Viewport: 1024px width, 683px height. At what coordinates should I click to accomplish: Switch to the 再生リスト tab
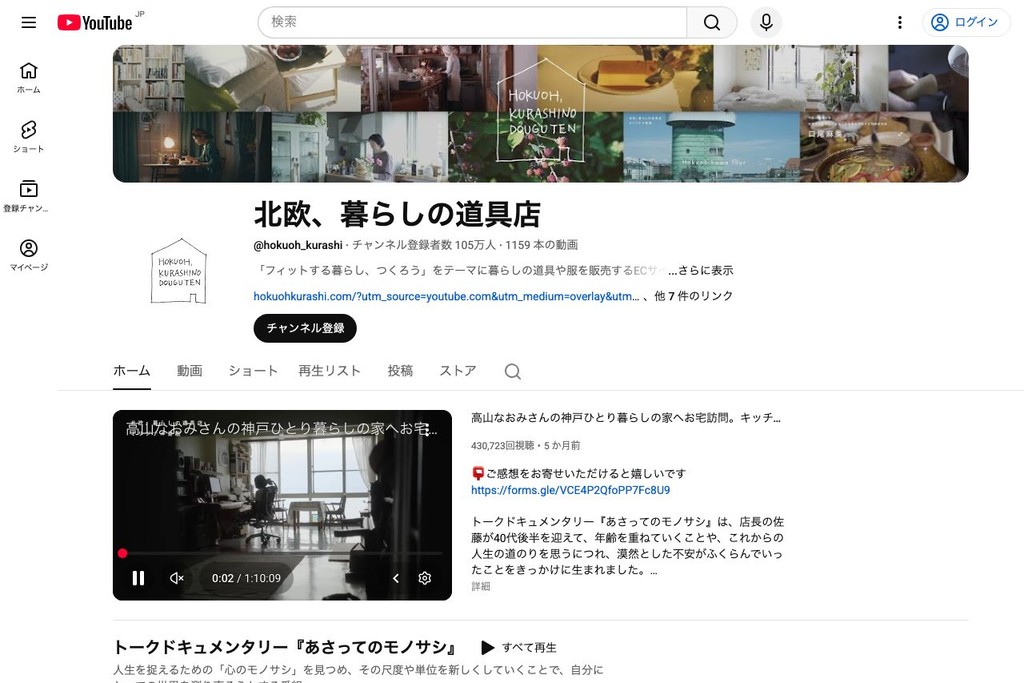[x=330, y=370]
